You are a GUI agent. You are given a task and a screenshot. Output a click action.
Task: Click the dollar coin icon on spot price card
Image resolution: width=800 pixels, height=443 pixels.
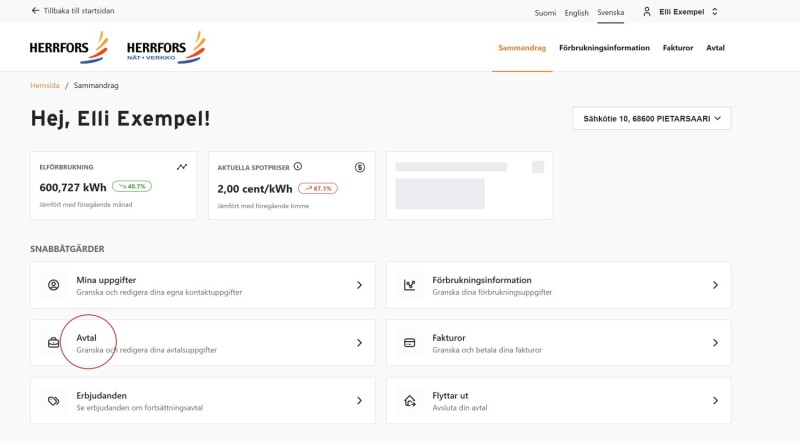pyautogui.click(x=360, y=167)
